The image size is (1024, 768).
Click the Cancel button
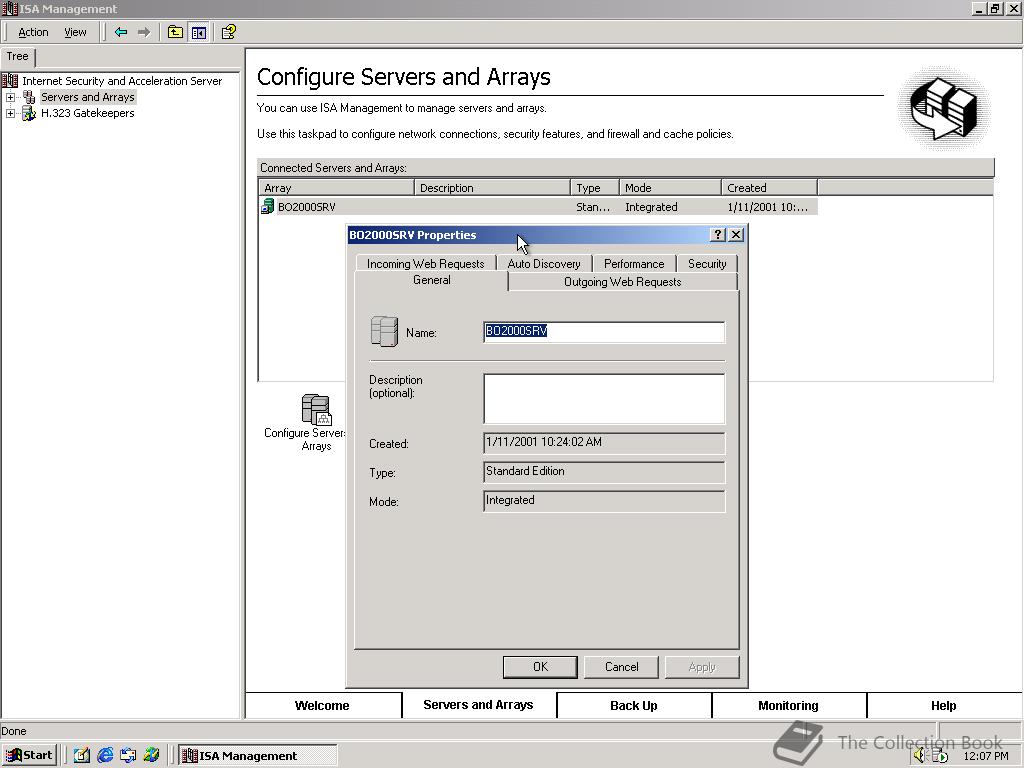pyautogui.click(x=621, y=667)
